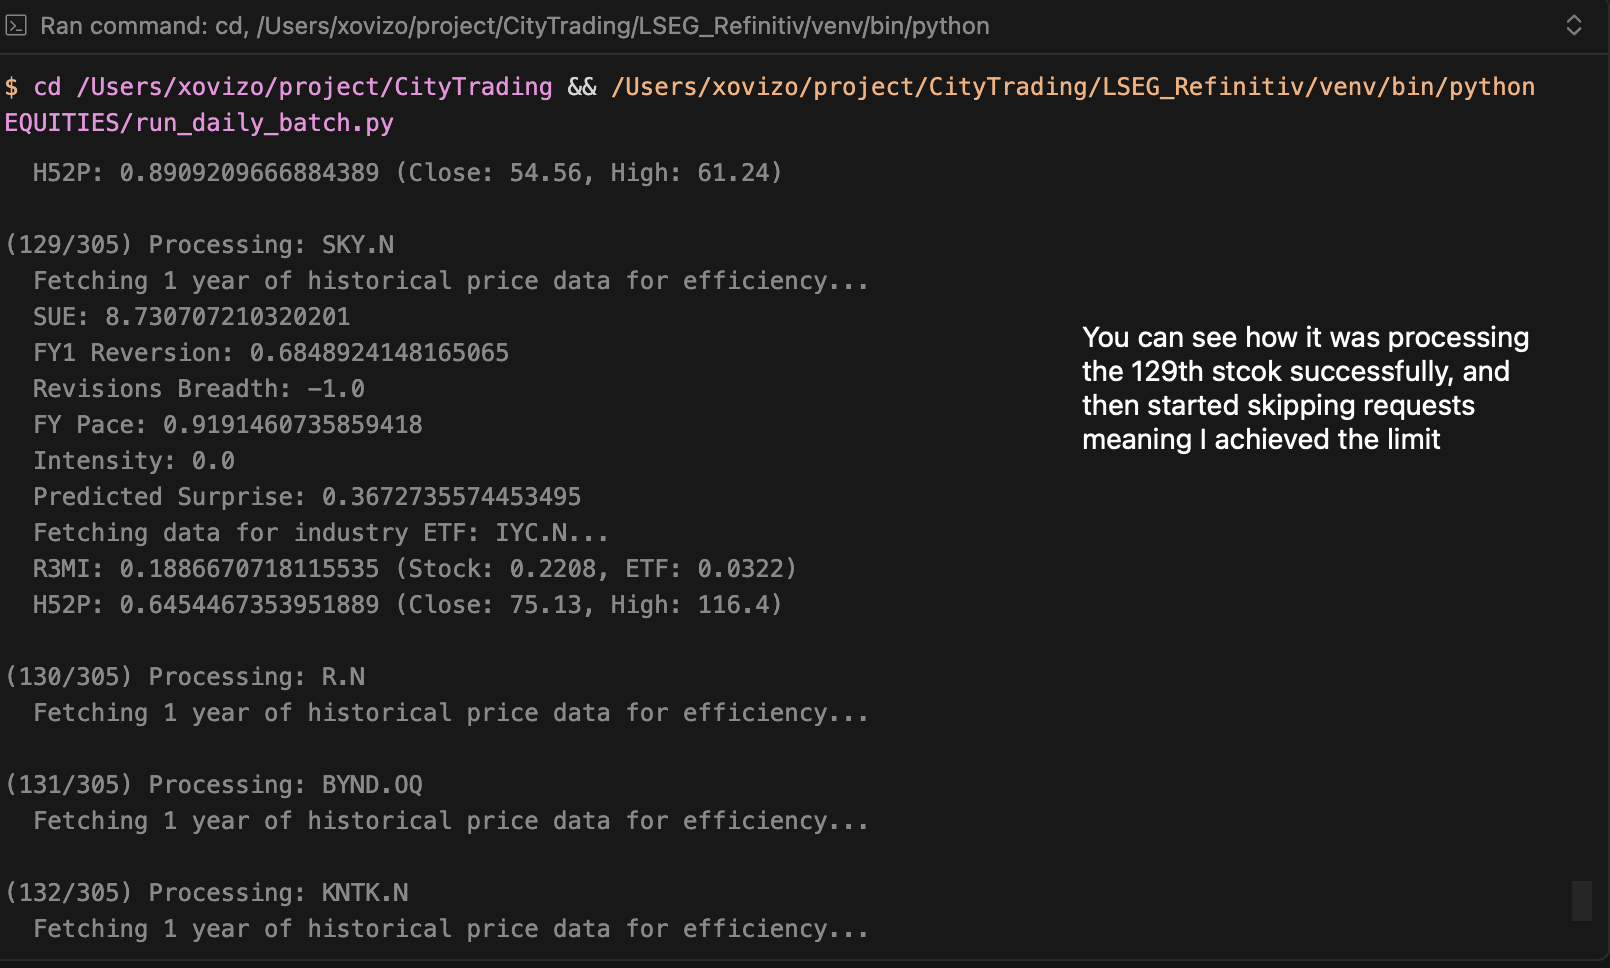The height and width of the screenshot is (968, 1610).
Task: Click the dollar sign command prompt
Action: pos(11,87)
